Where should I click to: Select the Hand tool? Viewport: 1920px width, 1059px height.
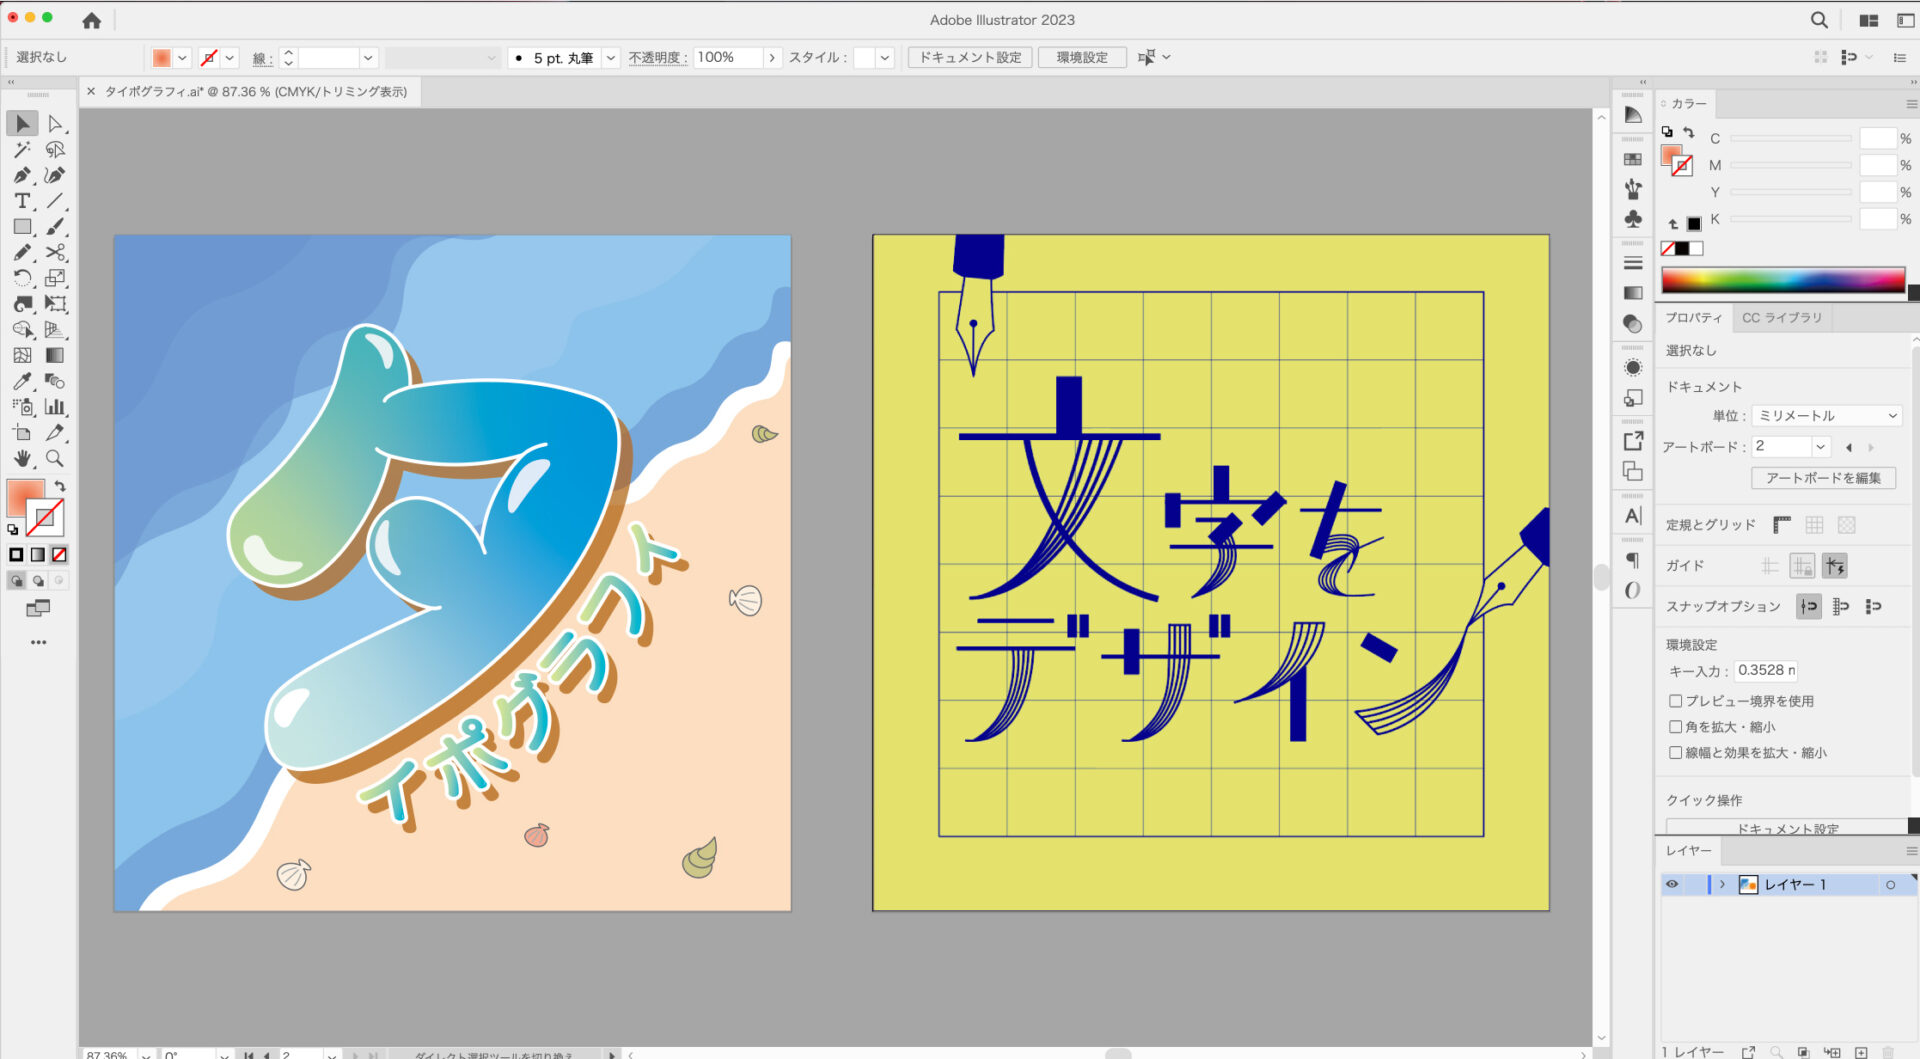pos(22,459)
